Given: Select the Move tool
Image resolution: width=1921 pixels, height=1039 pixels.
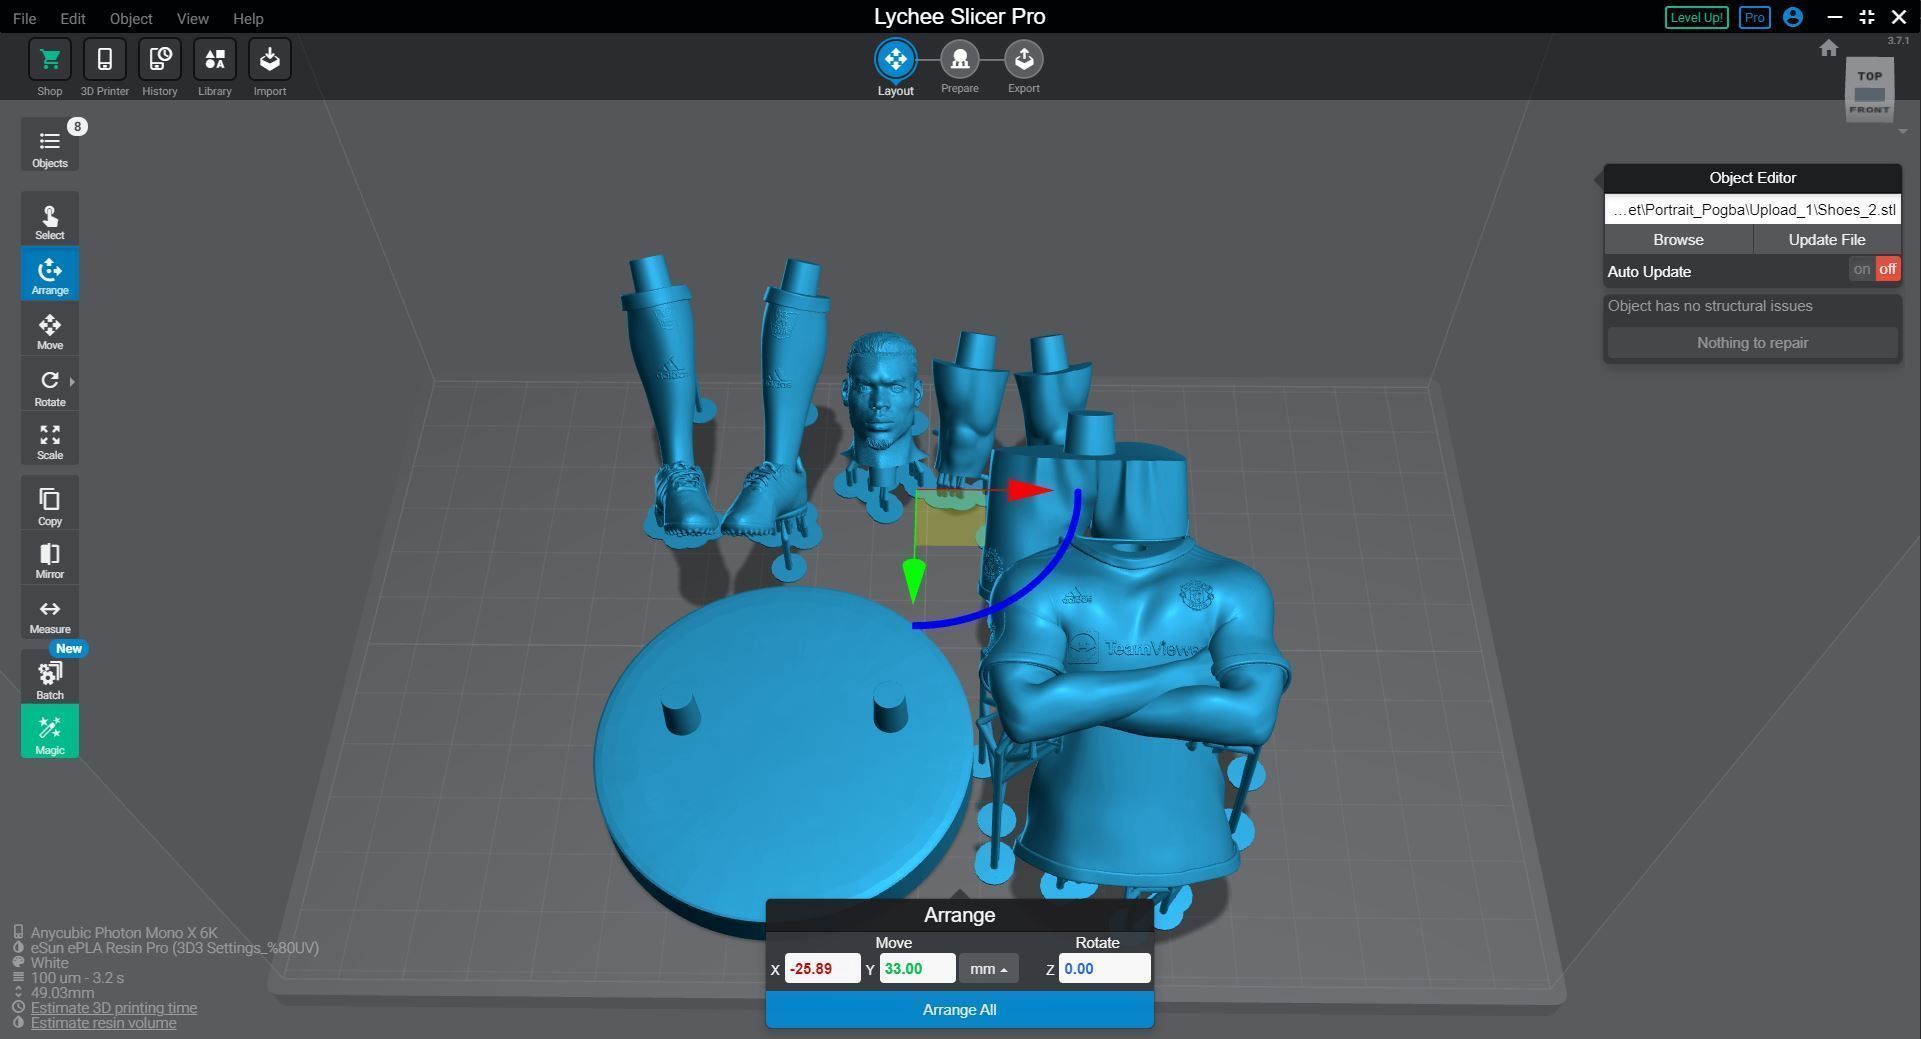Looking at the screenshot, I should (49, 329).
